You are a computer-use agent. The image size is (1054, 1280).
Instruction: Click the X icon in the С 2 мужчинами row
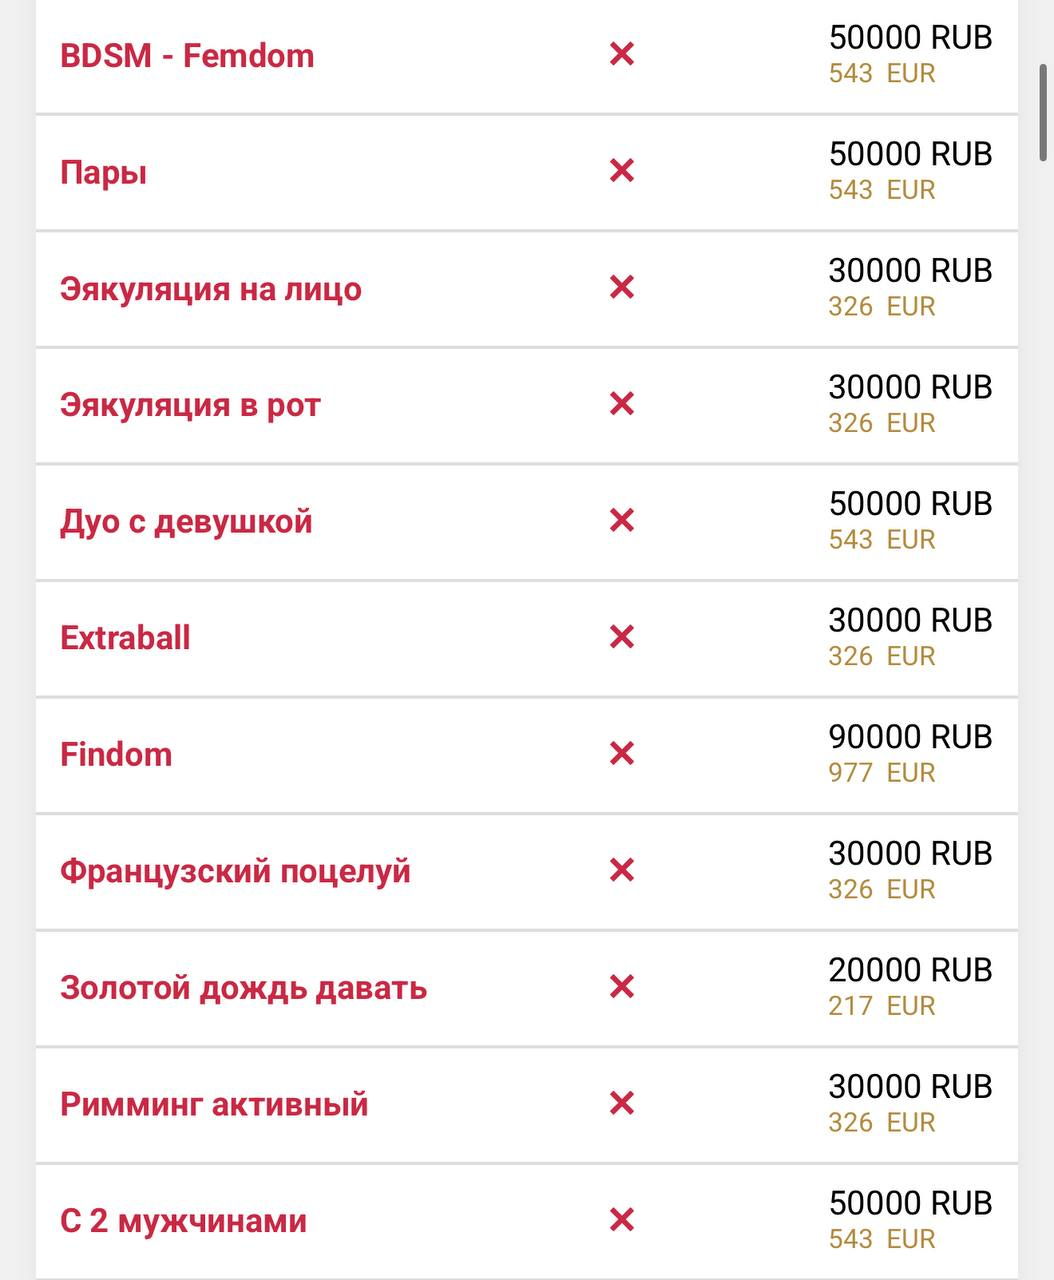click(x=622, y=1219)
